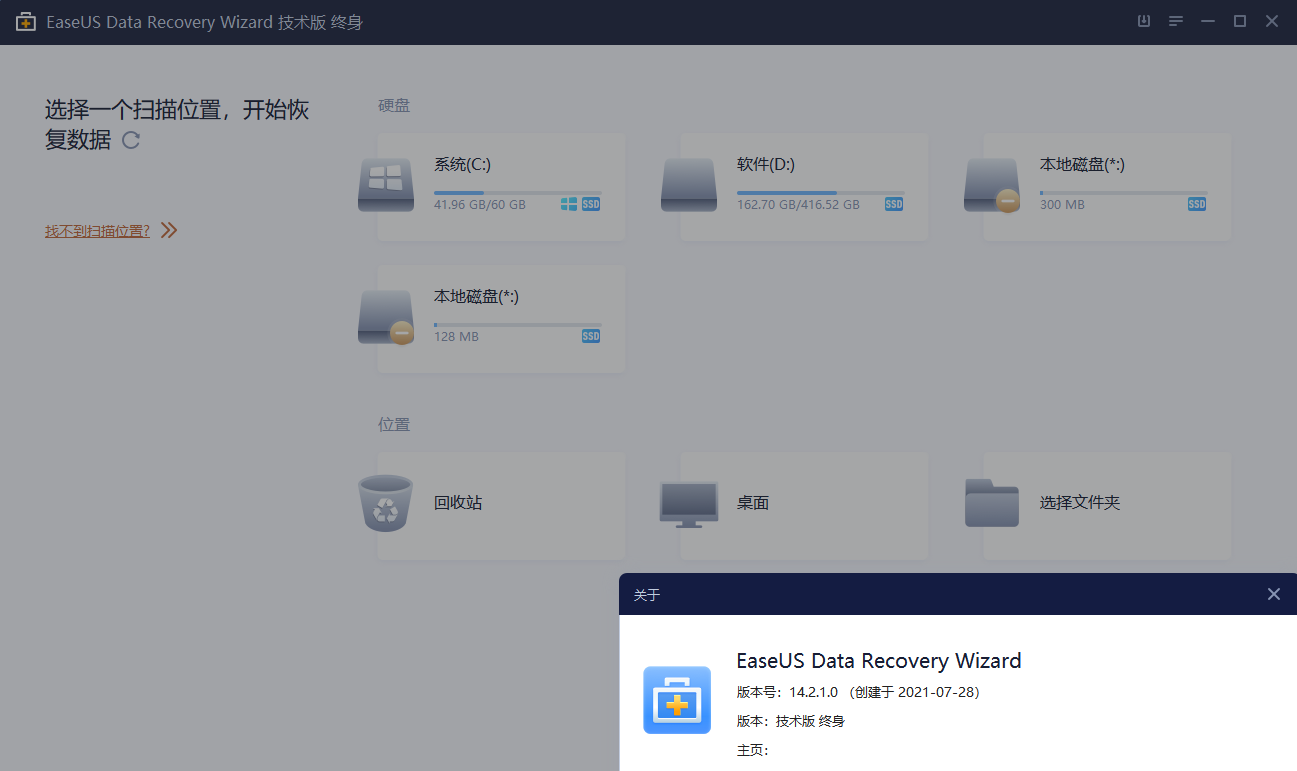Click the SSD badge on the 128 MB disk
Image resolution: width=1297 pixels, height=771 pixels.
pos(591,336)
